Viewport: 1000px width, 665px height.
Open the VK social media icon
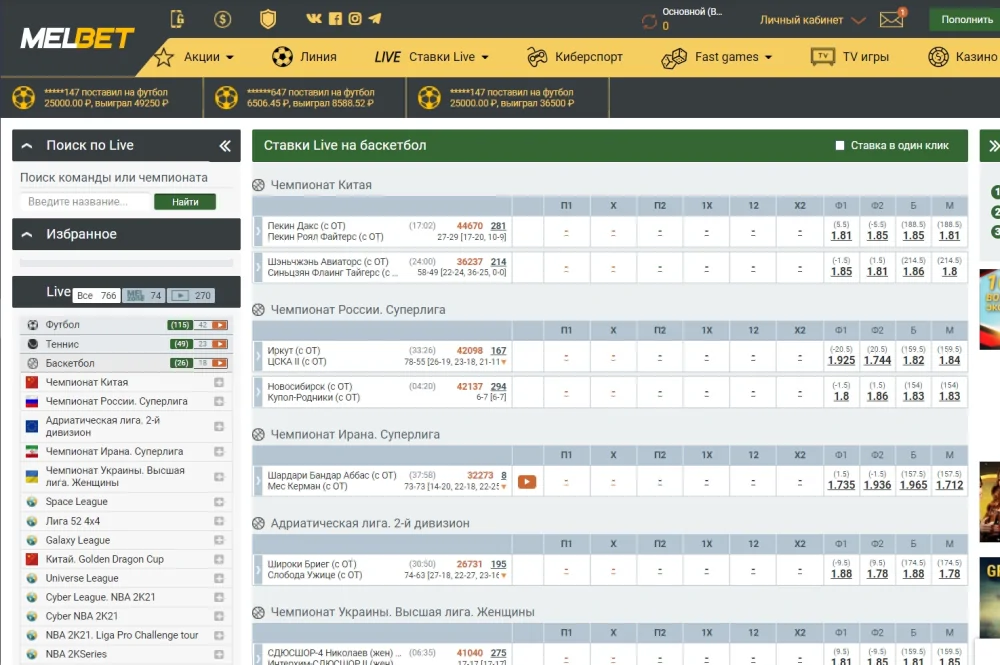click(x=314, y=19)
